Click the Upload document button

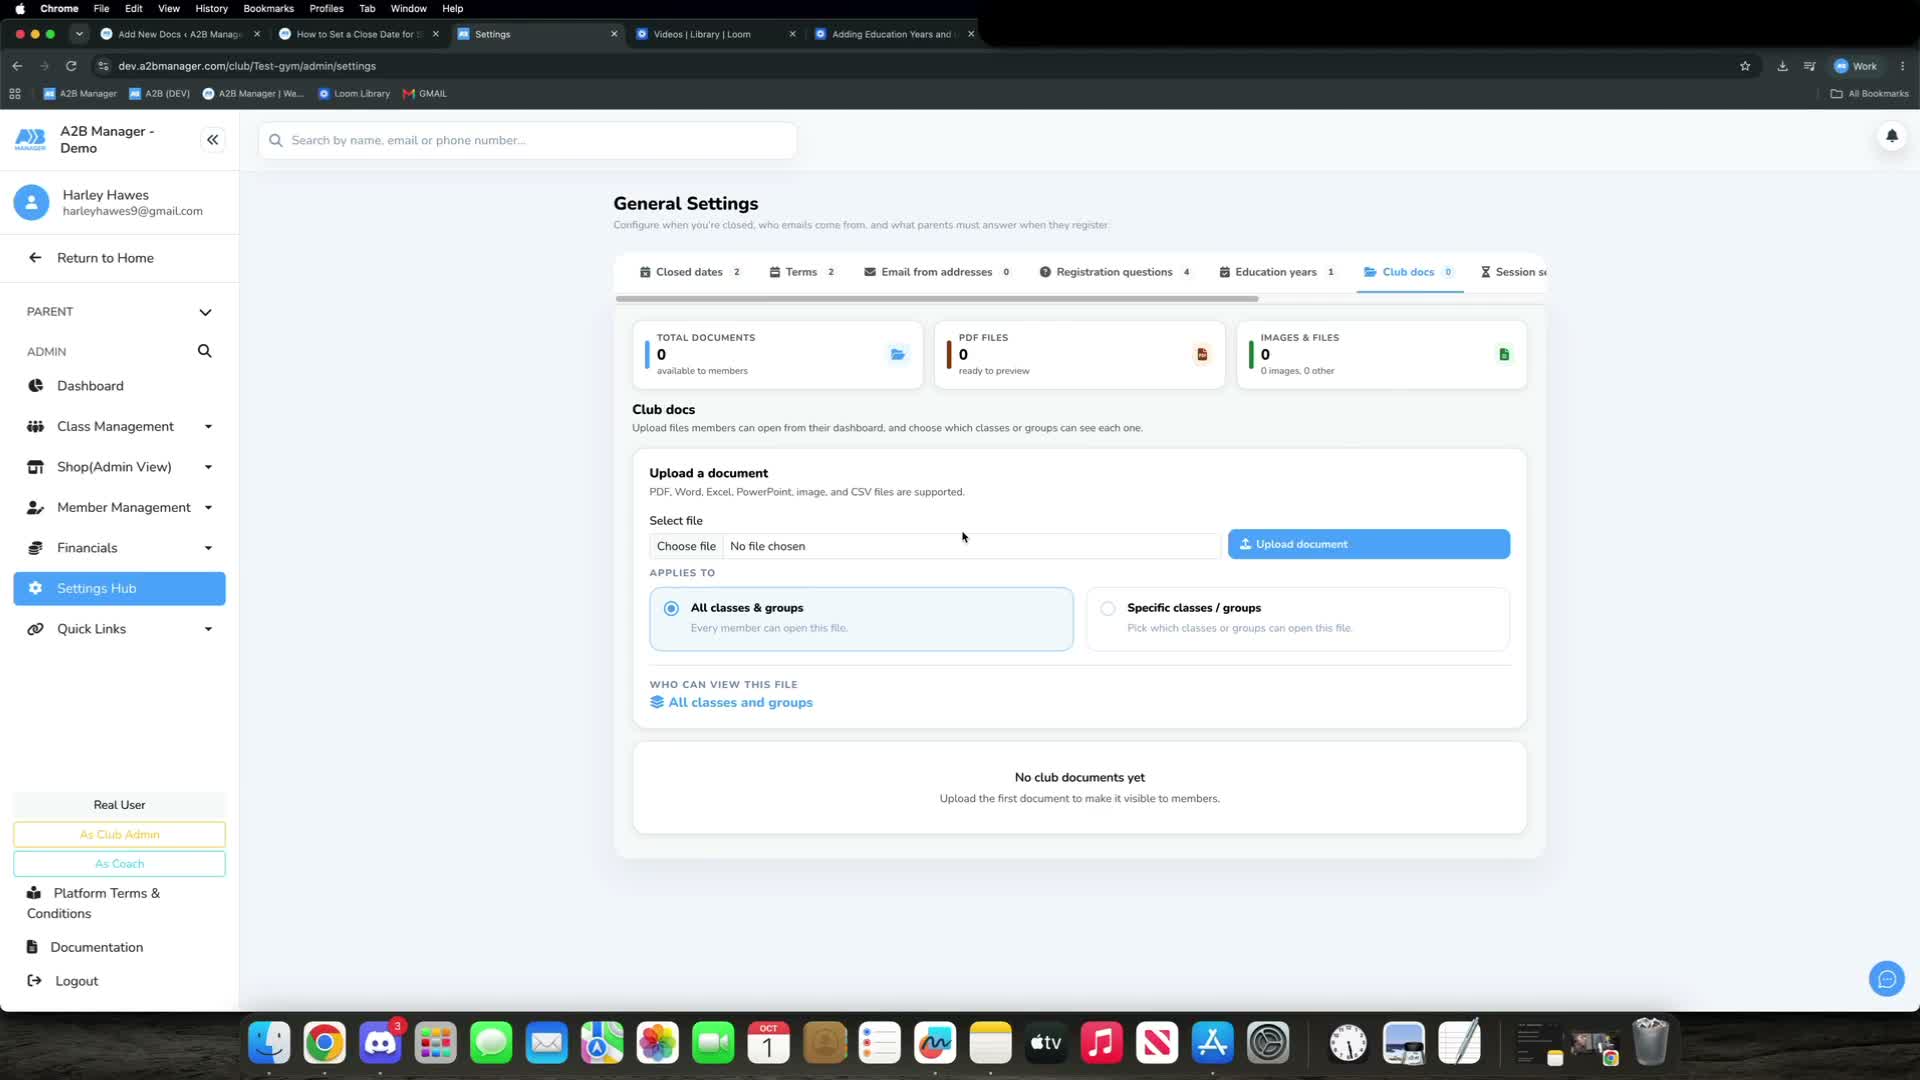(1368, 544)
